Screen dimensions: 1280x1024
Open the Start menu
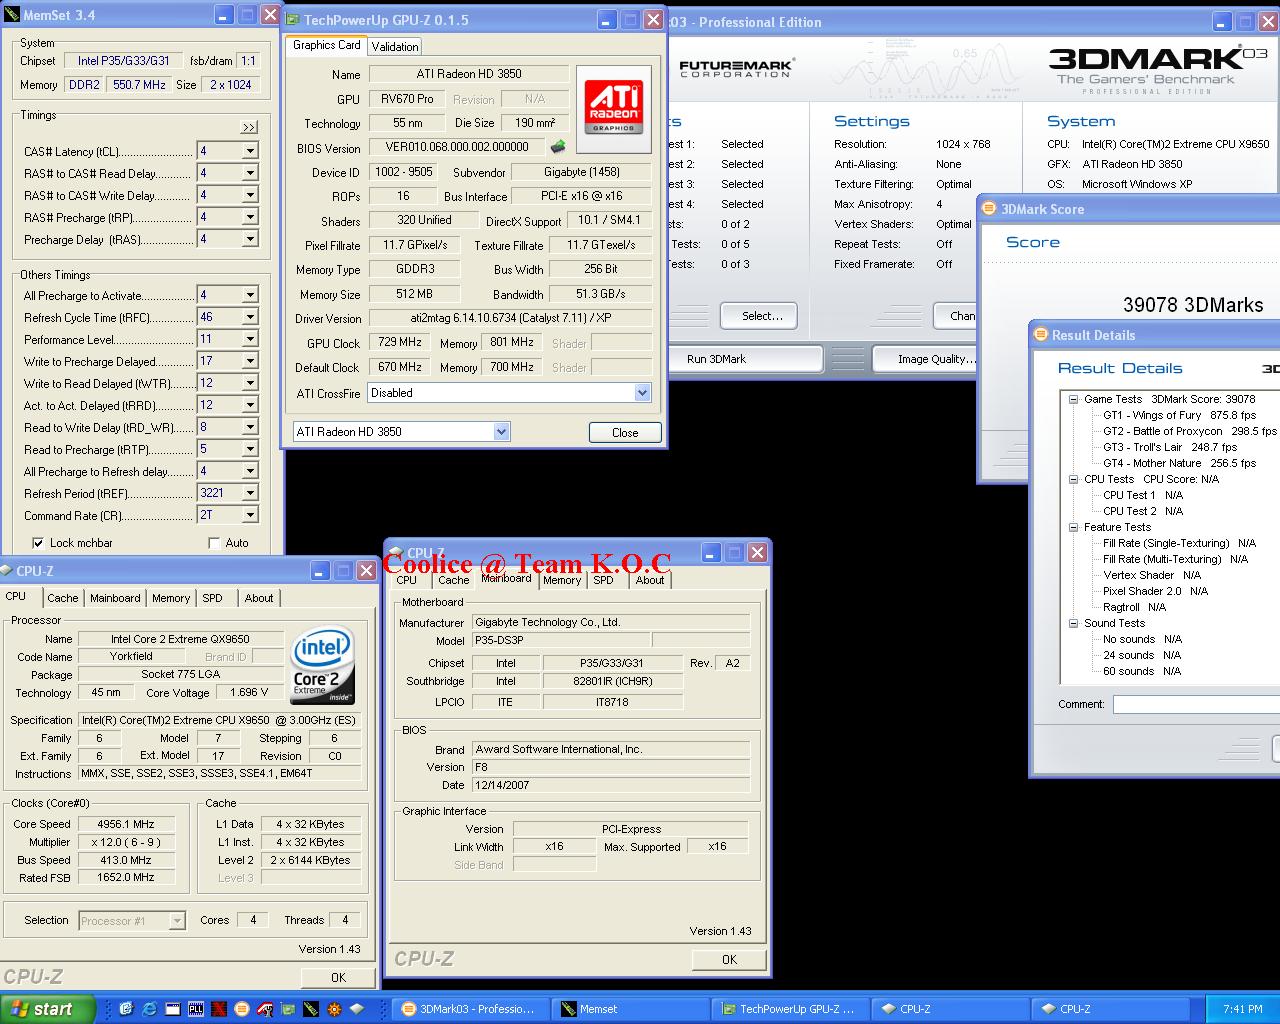[x=48, y=1009]
